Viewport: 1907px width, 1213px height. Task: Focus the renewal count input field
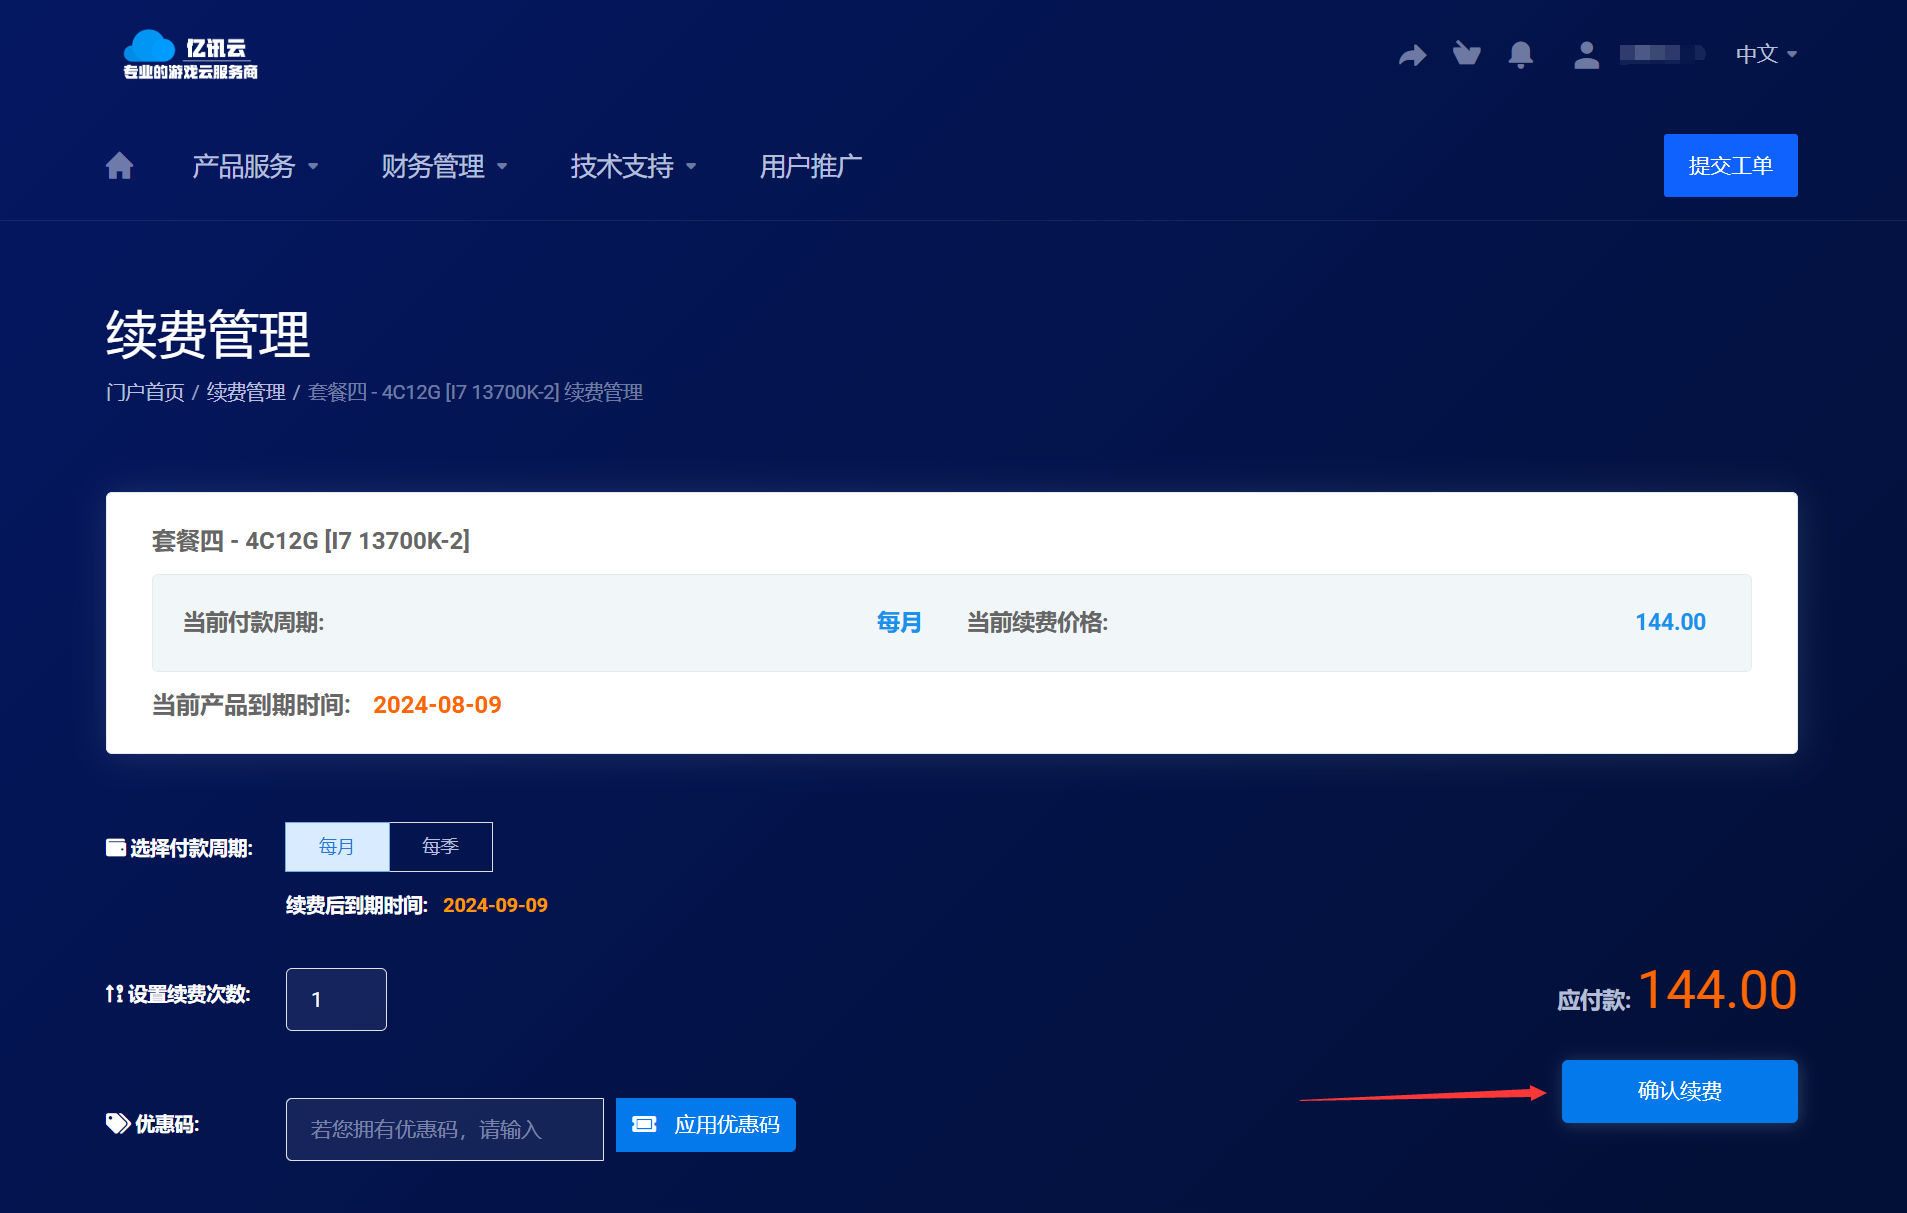coord(336,999)
